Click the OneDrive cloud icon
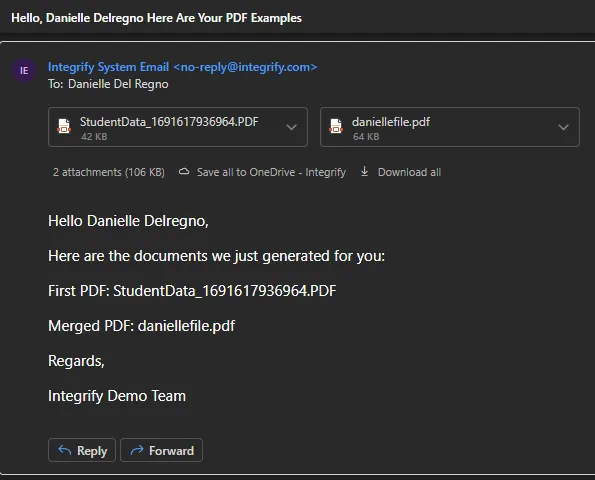The height and width of the screenshot is (480, 595). (x=184, y=172)
